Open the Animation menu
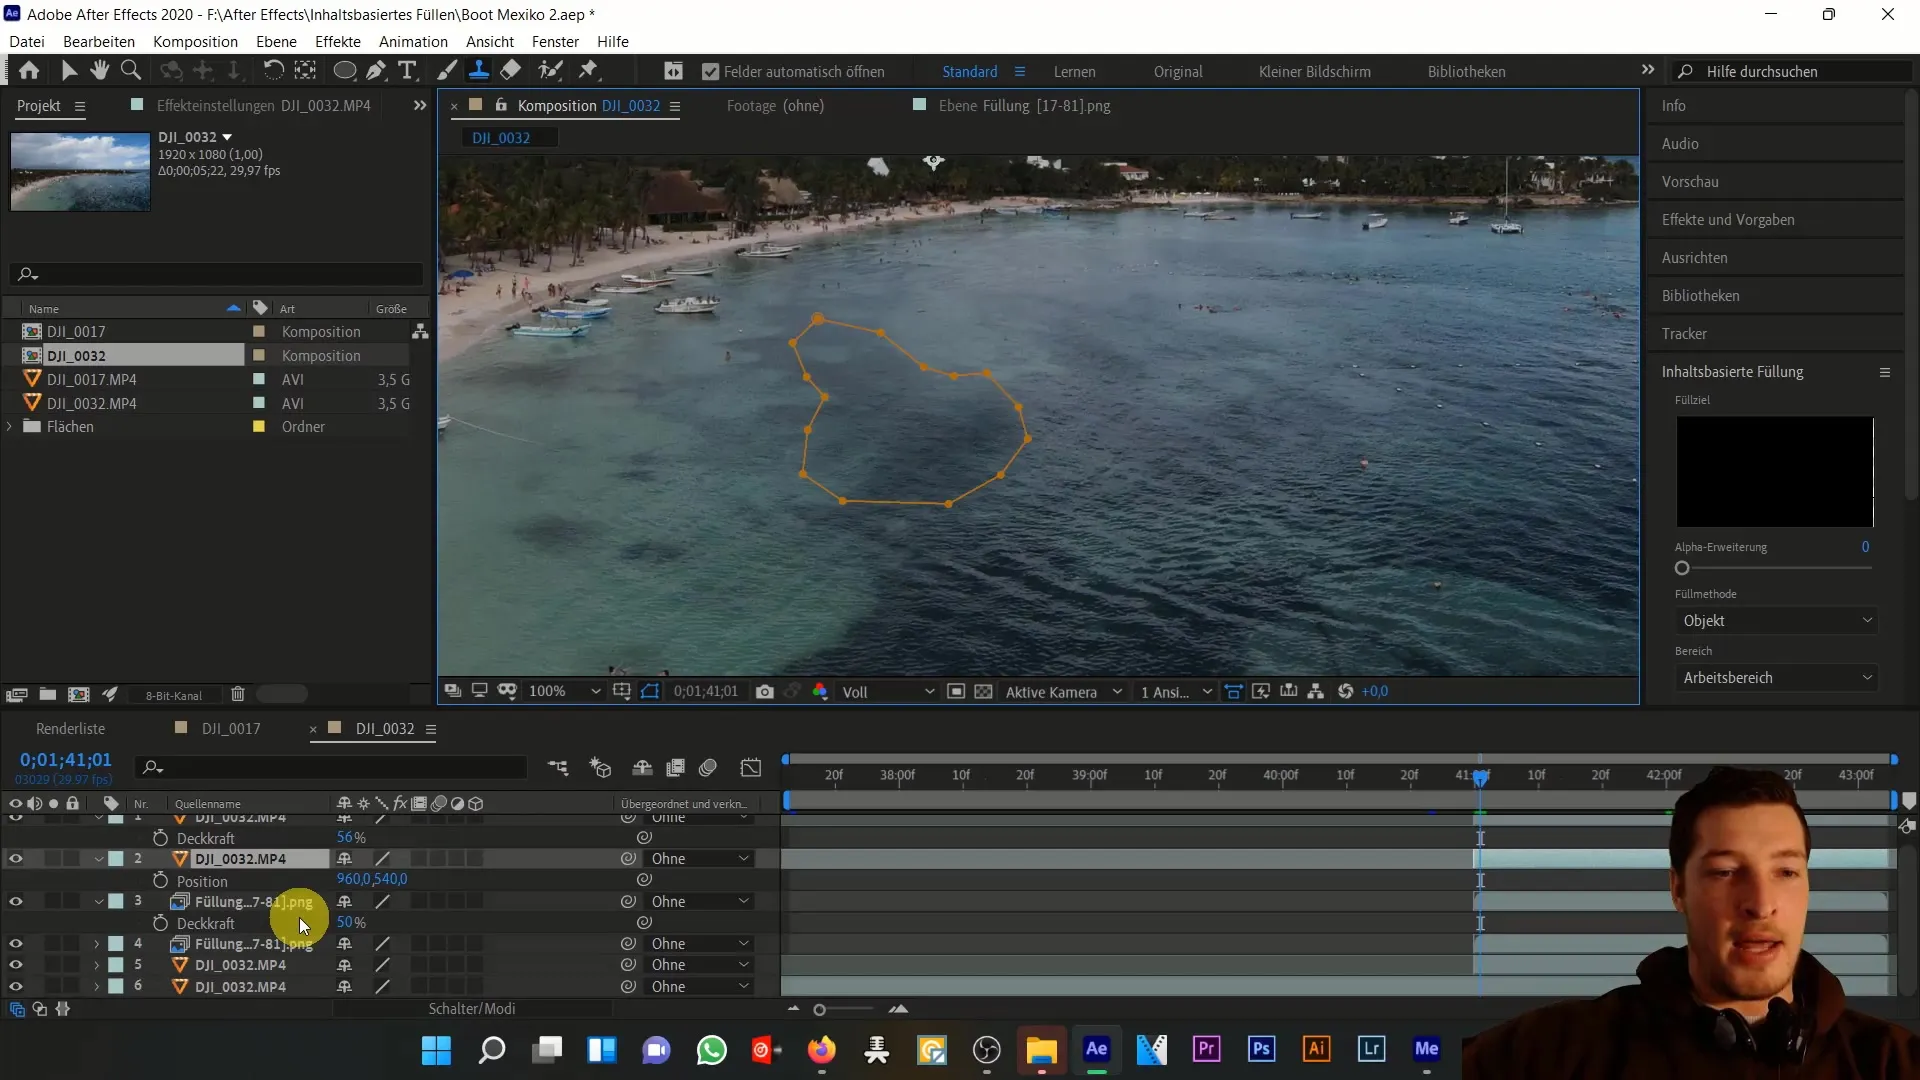Image resolution: width=1920 pixels, height=1080 pixels. coord(413,42)
